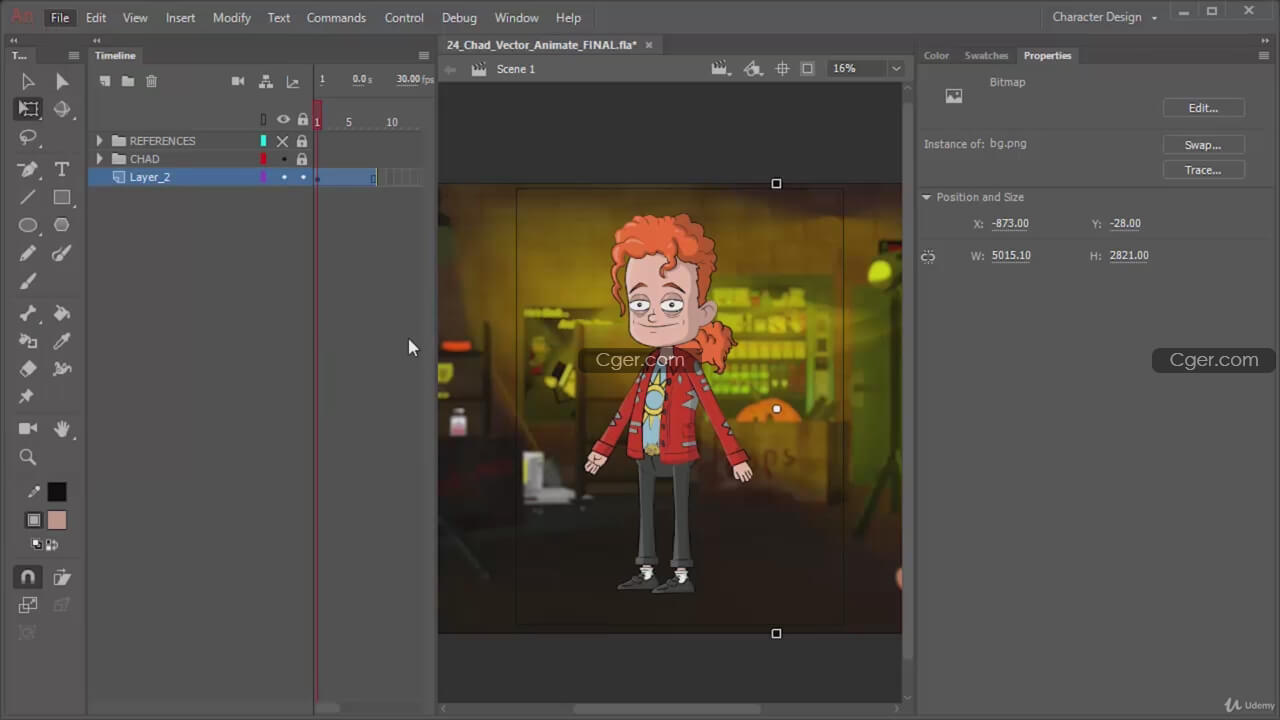
Task: Select the Line tool
Action: coord(28,198)
